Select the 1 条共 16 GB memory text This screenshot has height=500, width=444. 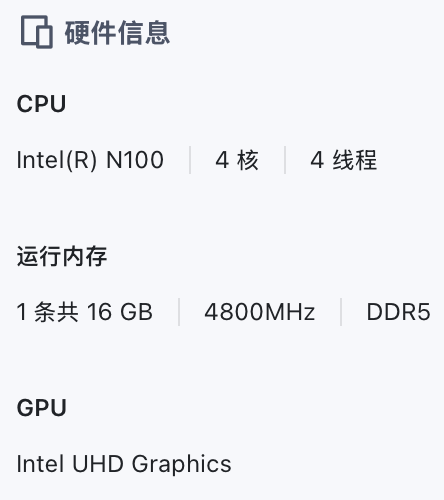(85, 312)
